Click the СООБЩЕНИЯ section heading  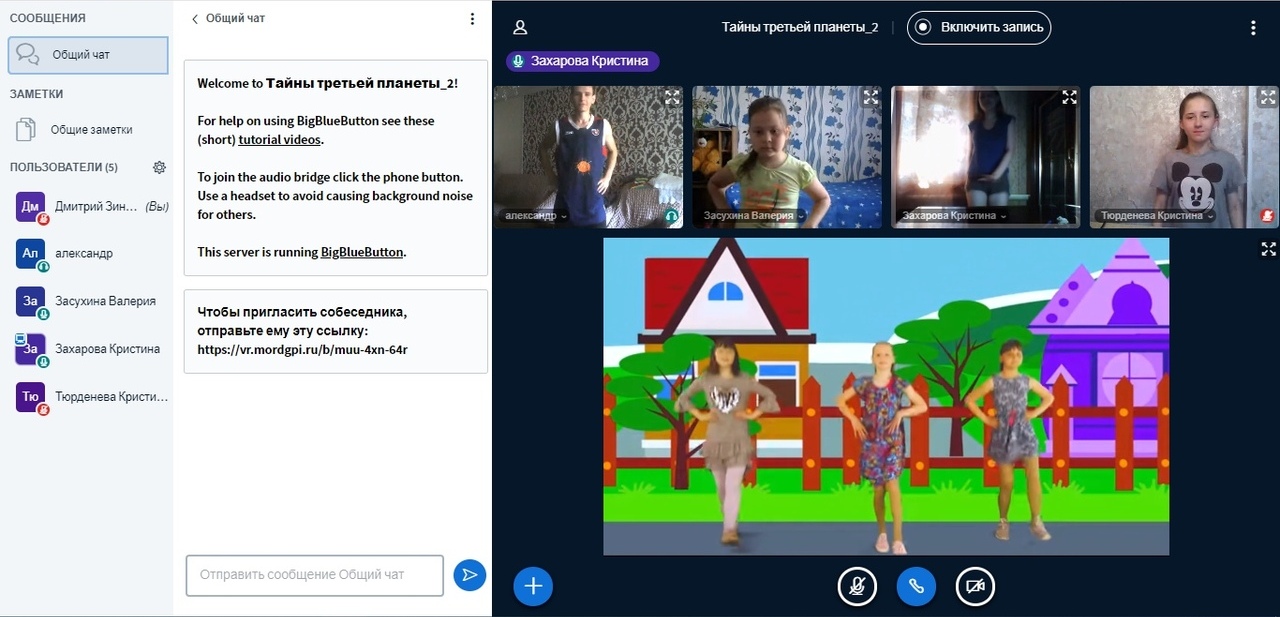click(48, 18)
